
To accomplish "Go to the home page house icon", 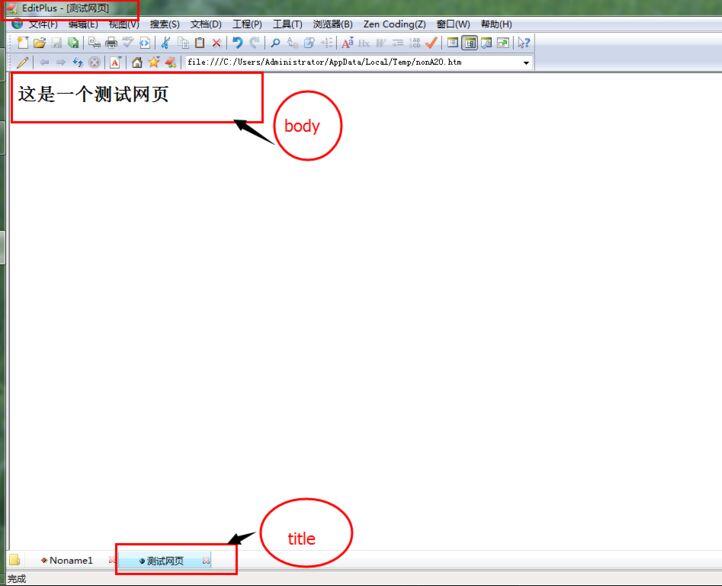I will 137,62.
